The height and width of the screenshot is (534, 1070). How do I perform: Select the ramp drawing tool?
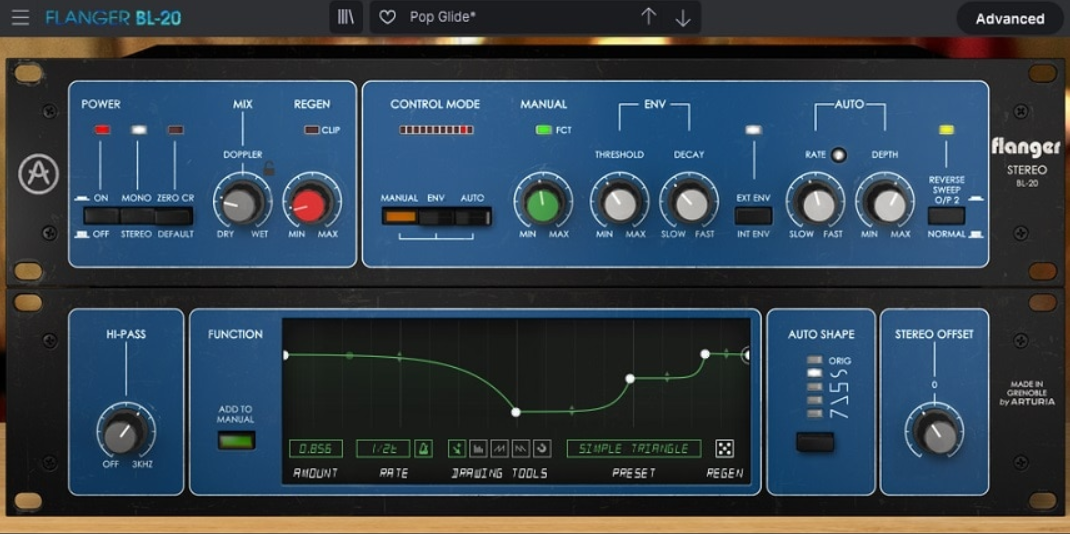[x=500, y=449]
